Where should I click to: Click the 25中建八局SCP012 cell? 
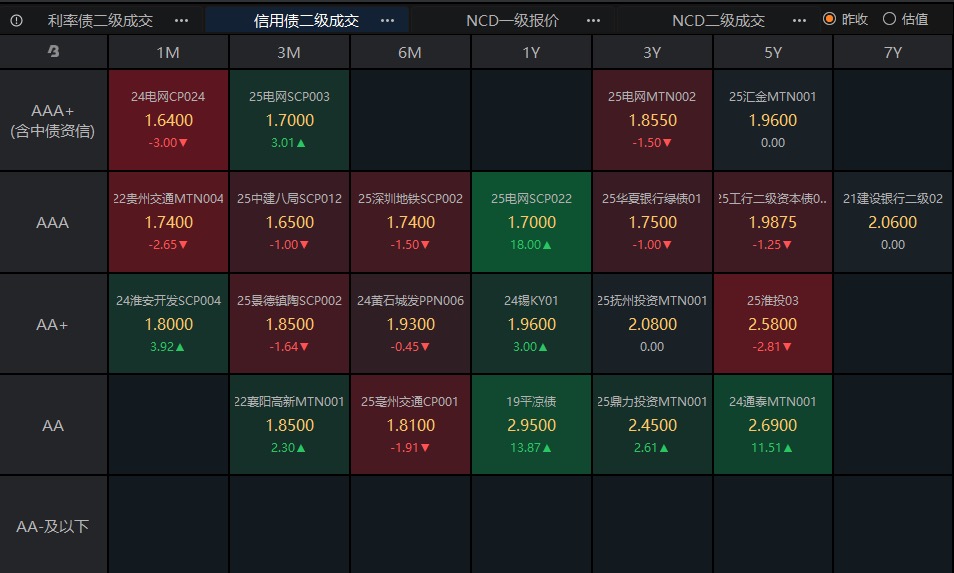pos(290,222)
